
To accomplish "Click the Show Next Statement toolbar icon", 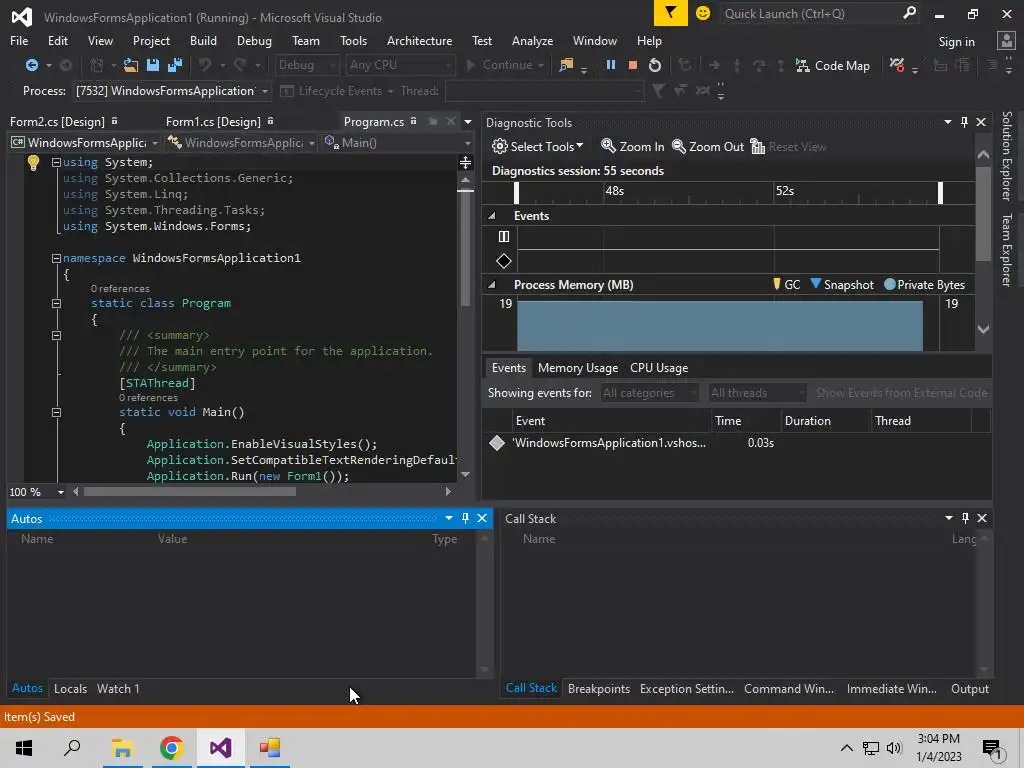I will point(714,65).
